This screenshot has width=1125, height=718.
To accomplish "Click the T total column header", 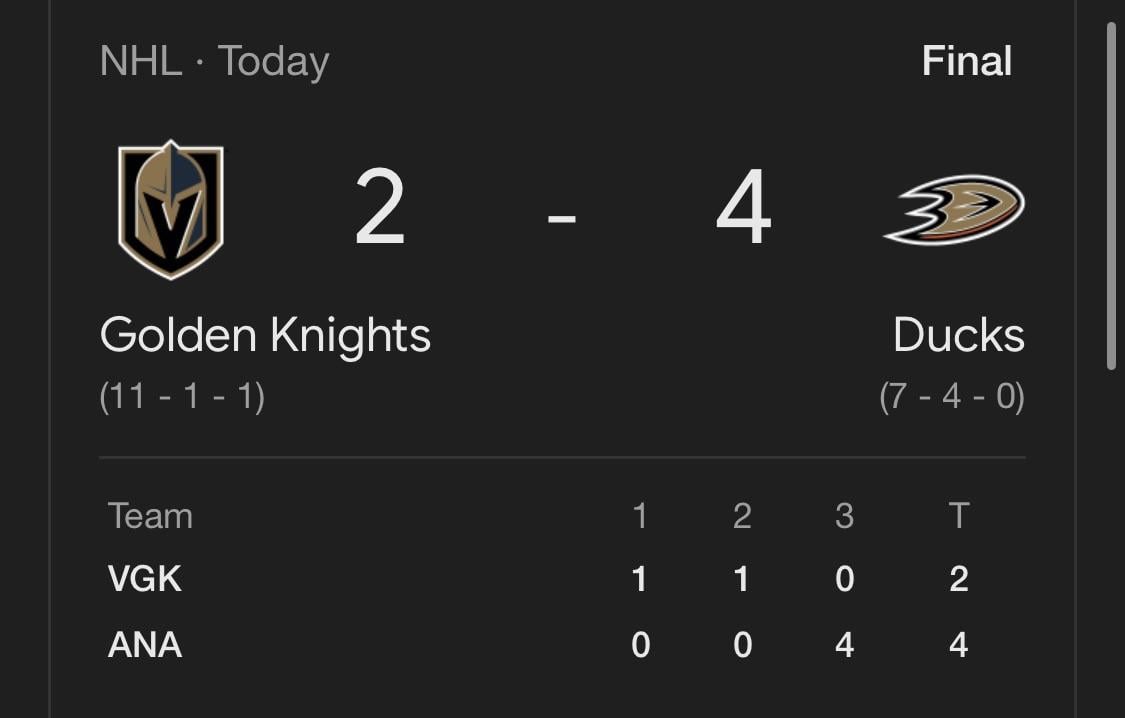I will [x=958, y=516].
